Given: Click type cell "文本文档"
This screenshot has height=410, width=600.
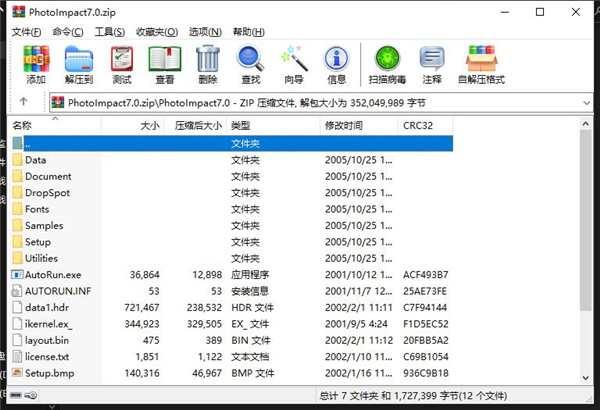Looking at the screenshot, I should click(250, 356).
